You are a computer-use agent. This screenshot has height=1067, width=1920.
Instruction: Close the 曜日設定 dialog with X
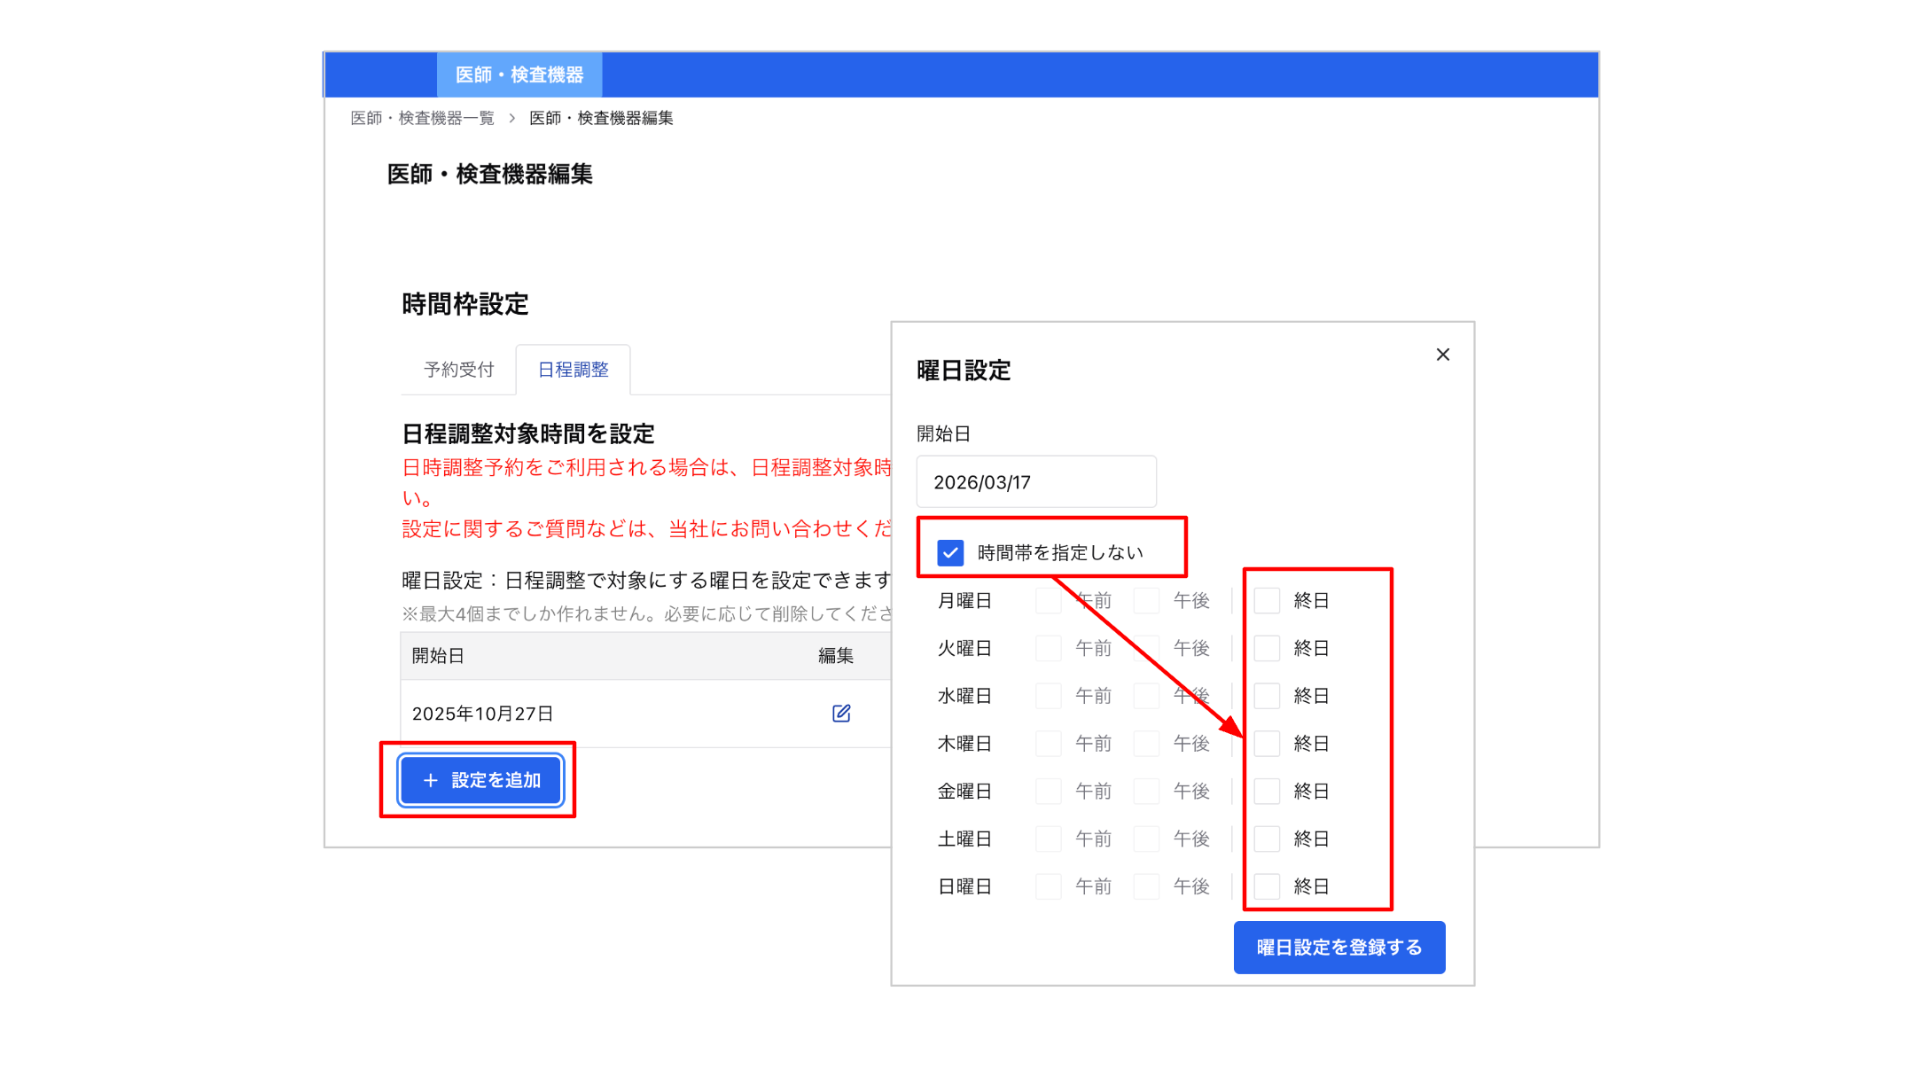(1442, 355)
